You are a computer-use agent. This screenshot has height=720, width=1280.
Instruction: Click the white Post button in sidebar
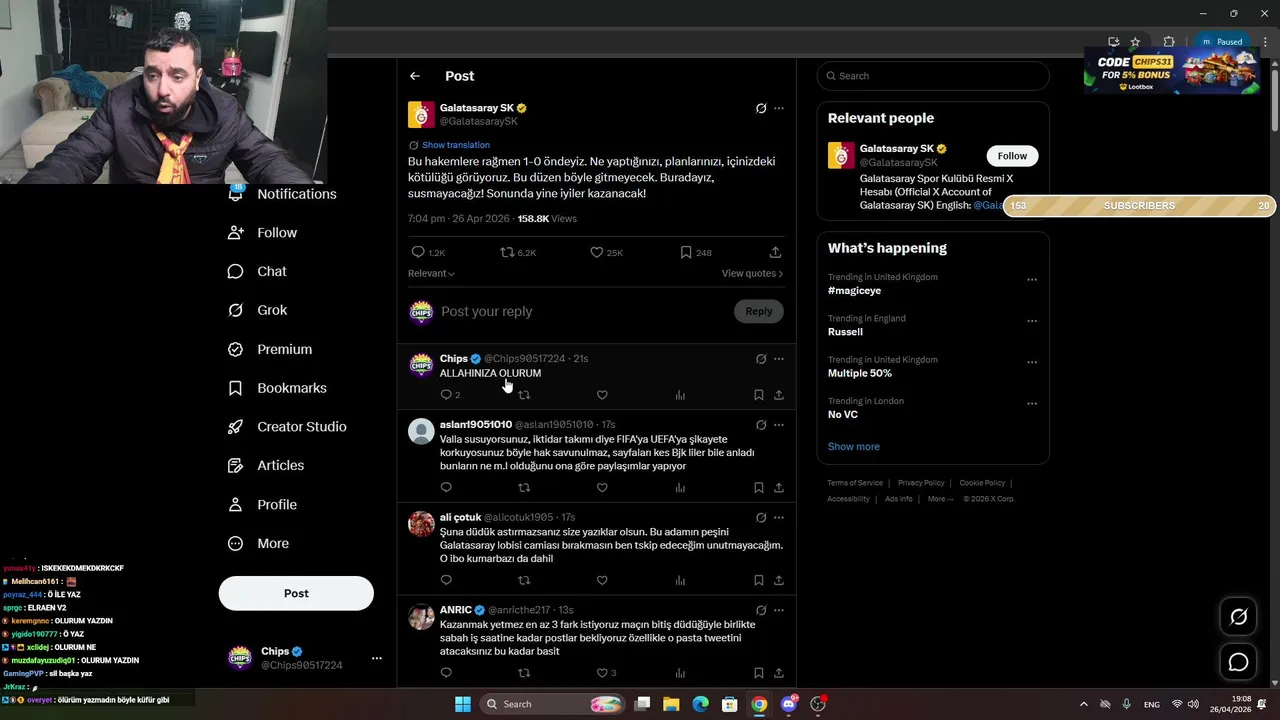click(296, 593)
